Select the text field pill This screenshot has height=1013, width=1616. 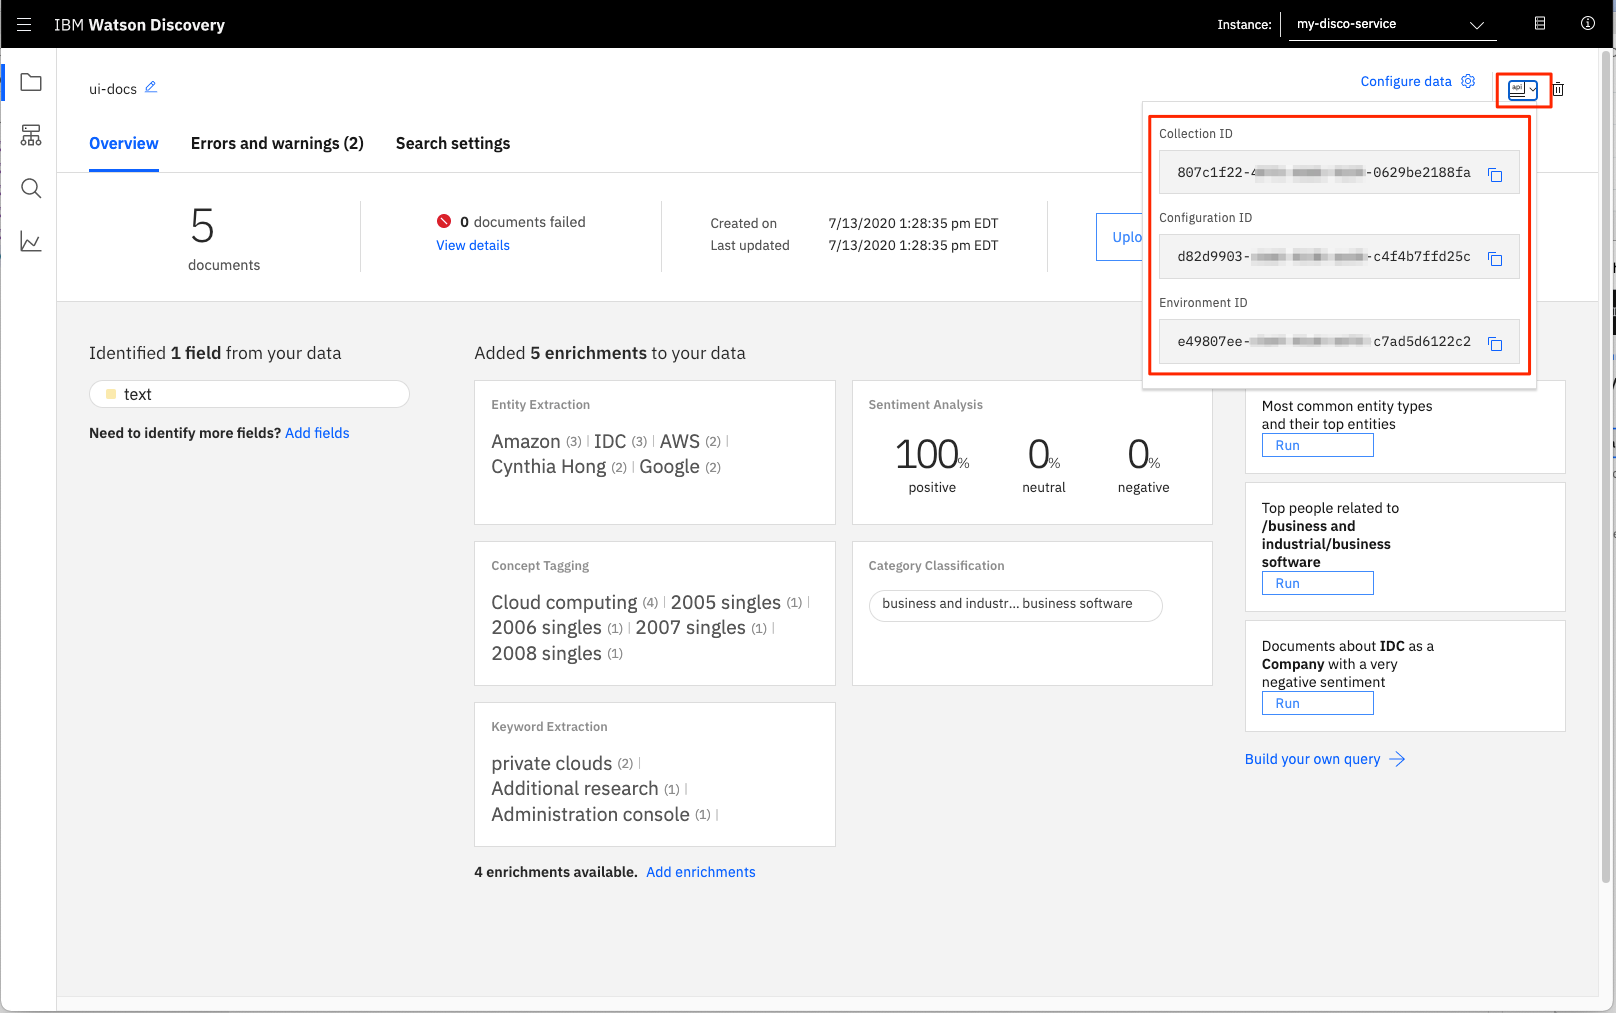[x=249, y=394]
